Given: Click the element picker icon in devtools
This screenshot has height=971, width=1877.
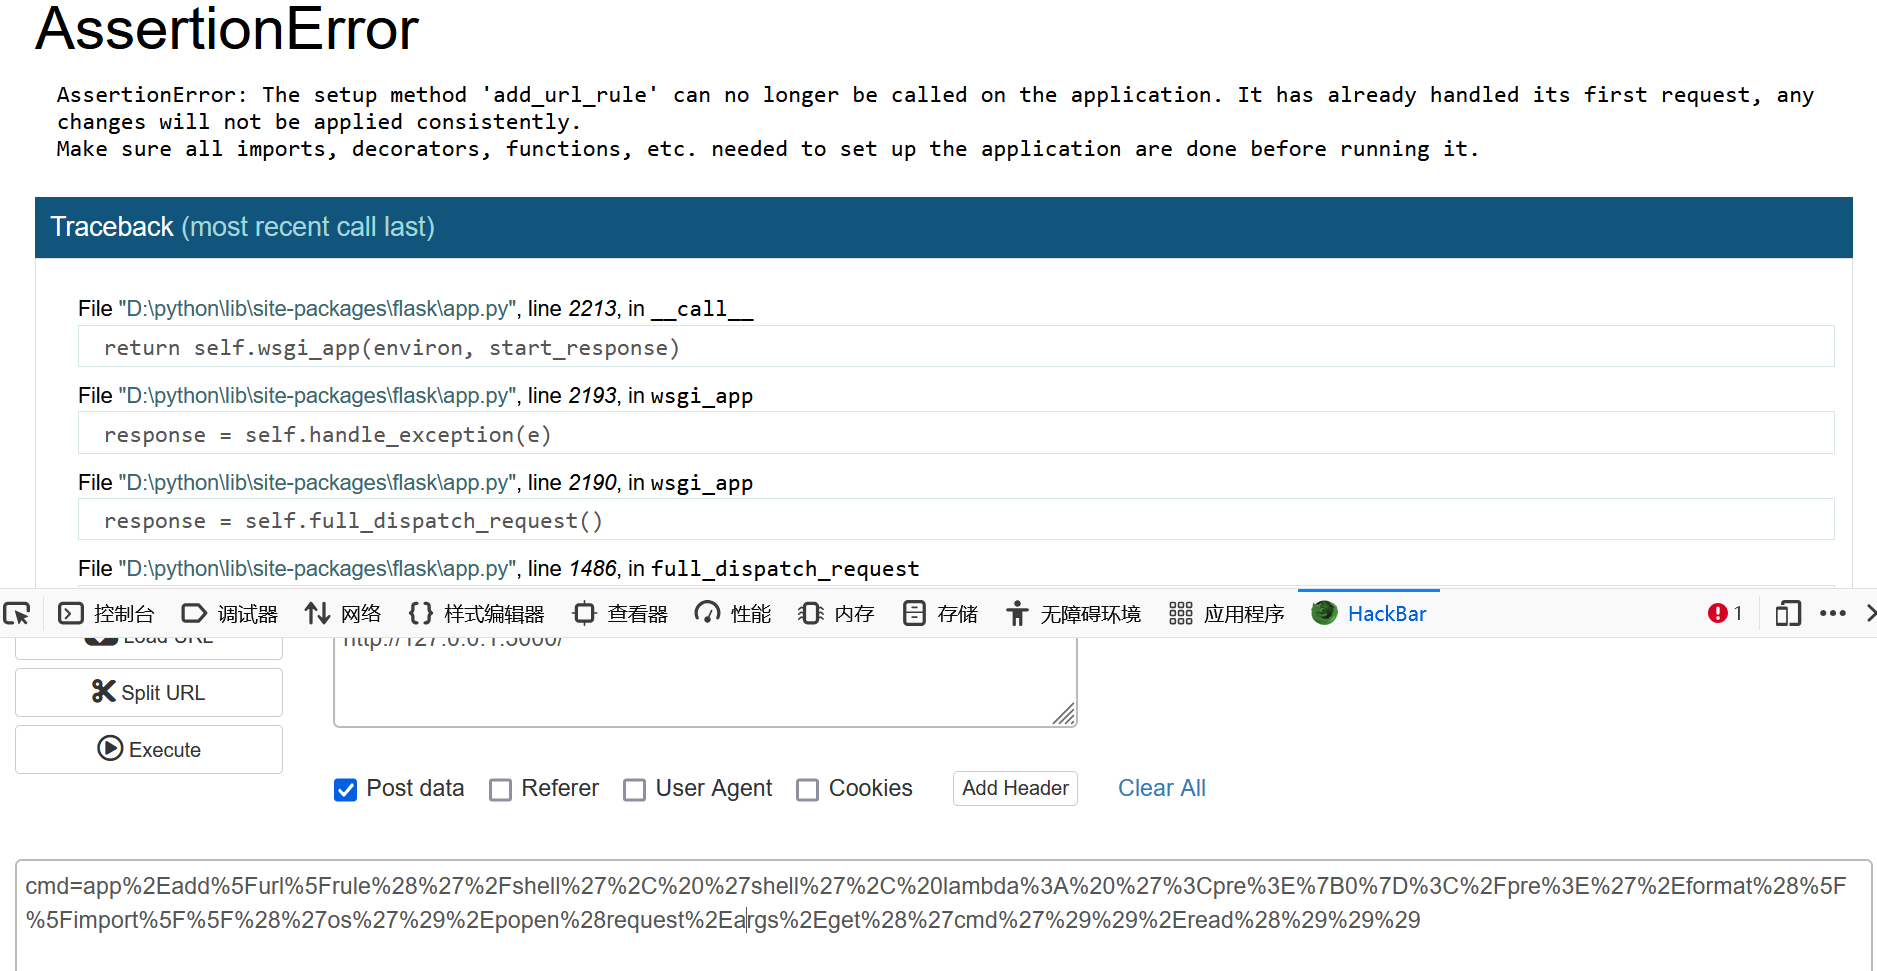Looking at the screenshot, I should [17, 613].
